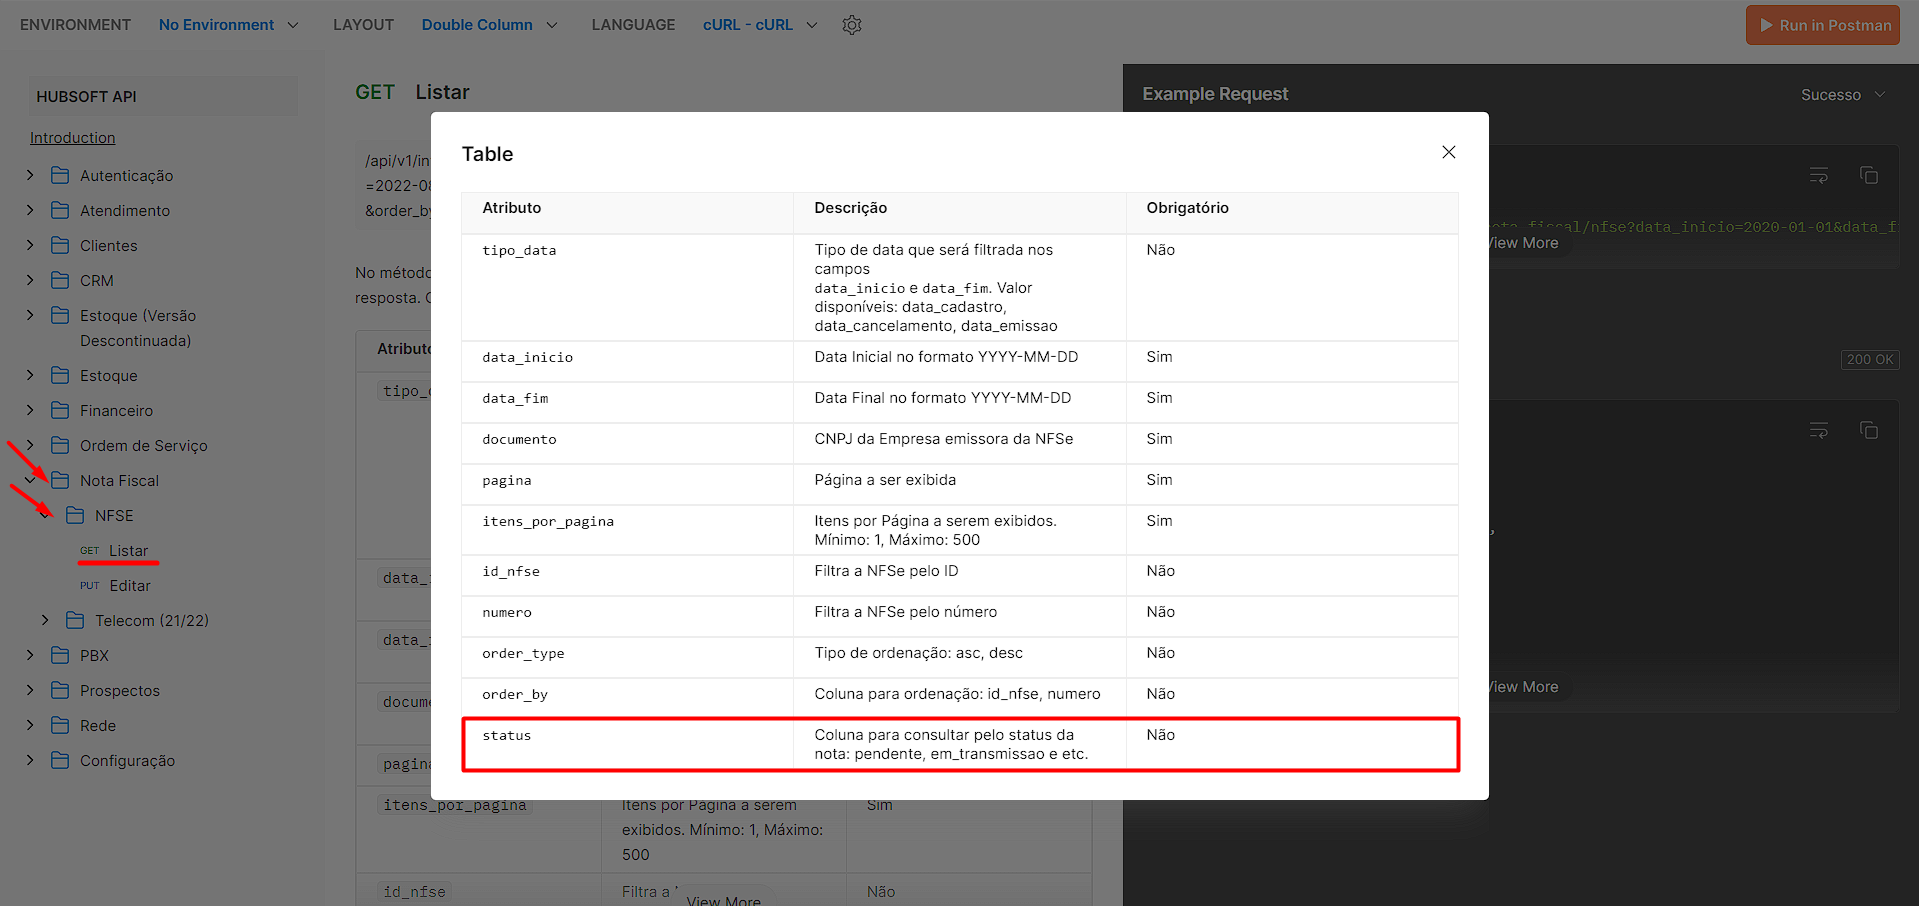Image resolution: width=1919 pixels, height=906 pixels.
Task: Expand the Configuração section chevron
Action: tap(30, 760)
